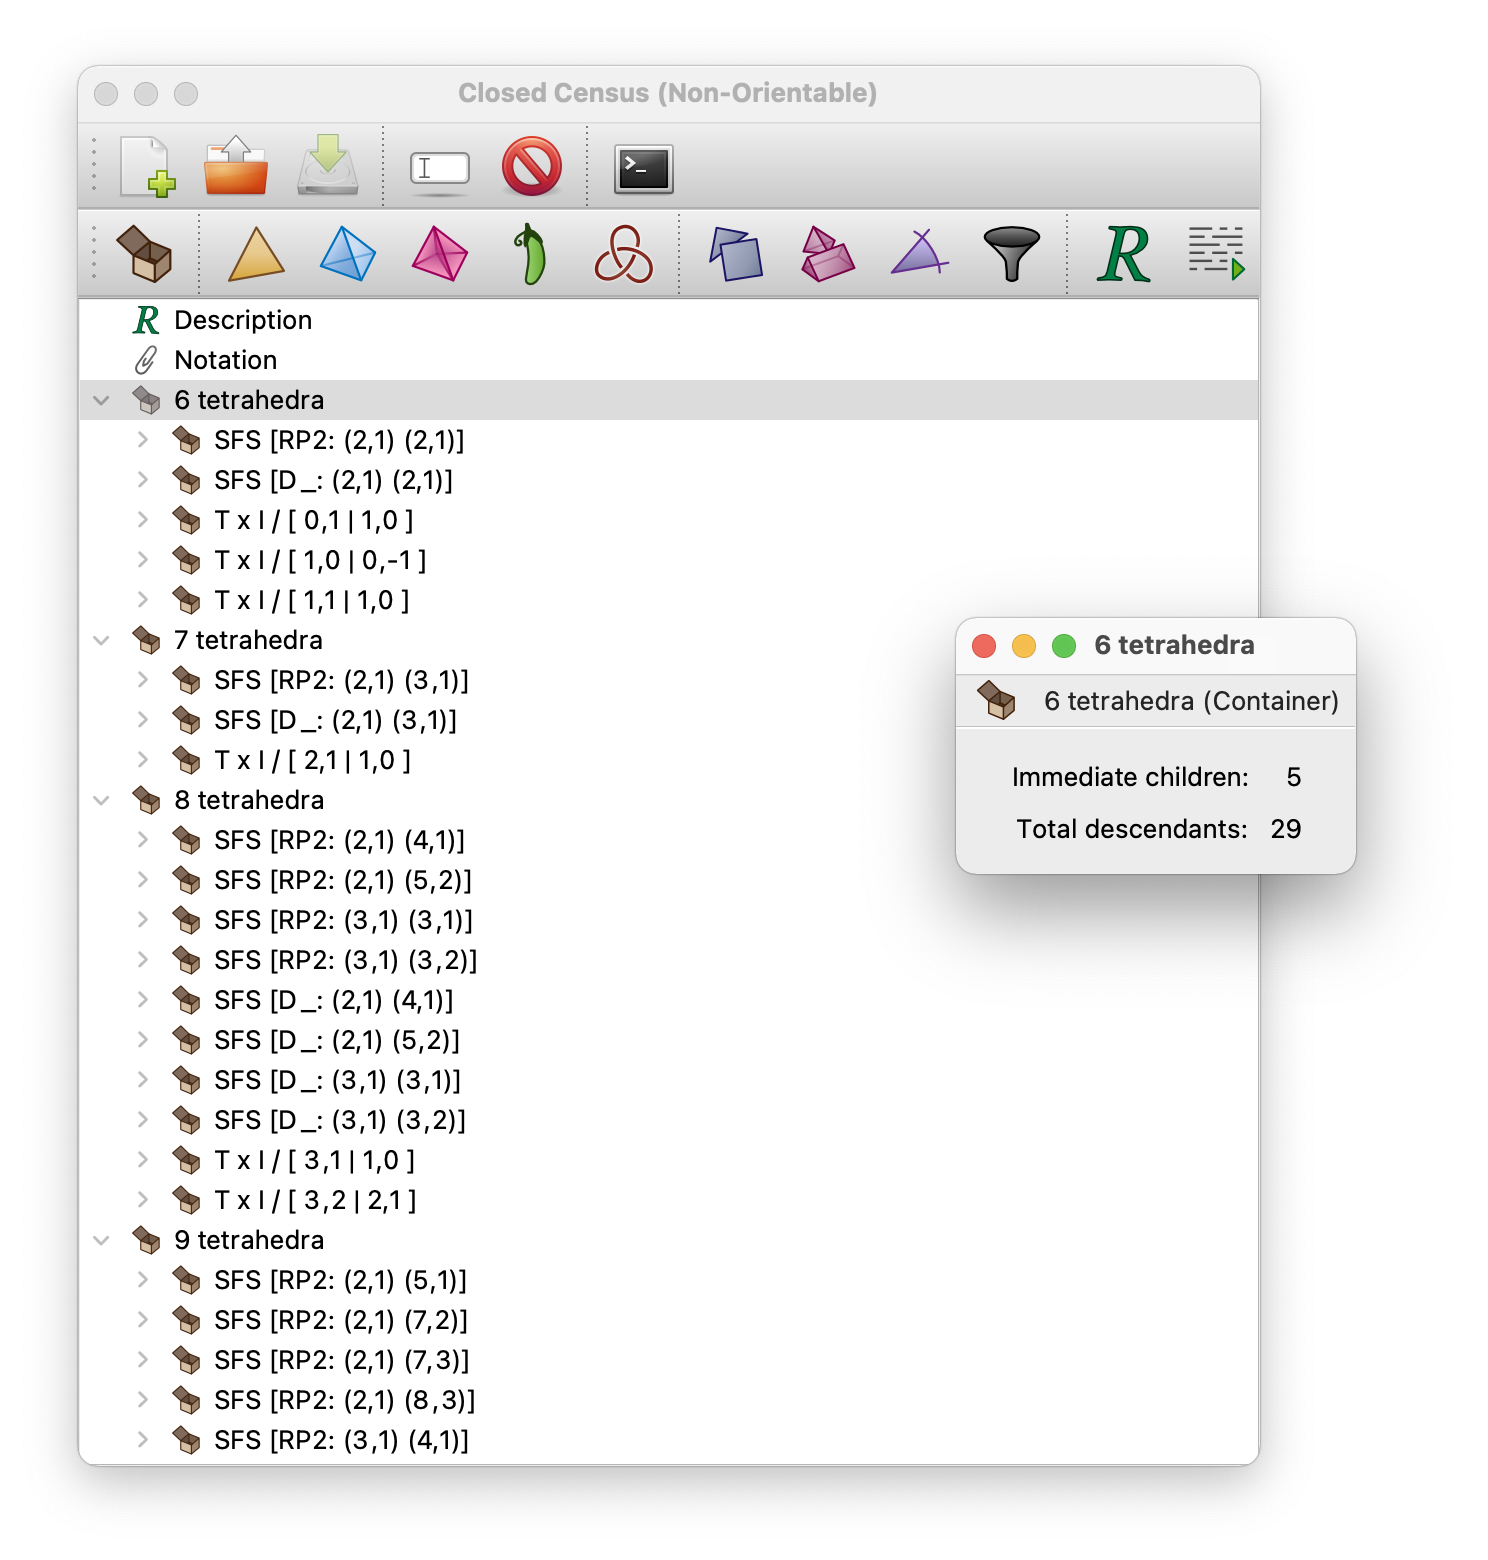The image size is (1488, 1560).
Task: Collapse the 8 tetrahedra tree node
Action: (x=101, y=800)
